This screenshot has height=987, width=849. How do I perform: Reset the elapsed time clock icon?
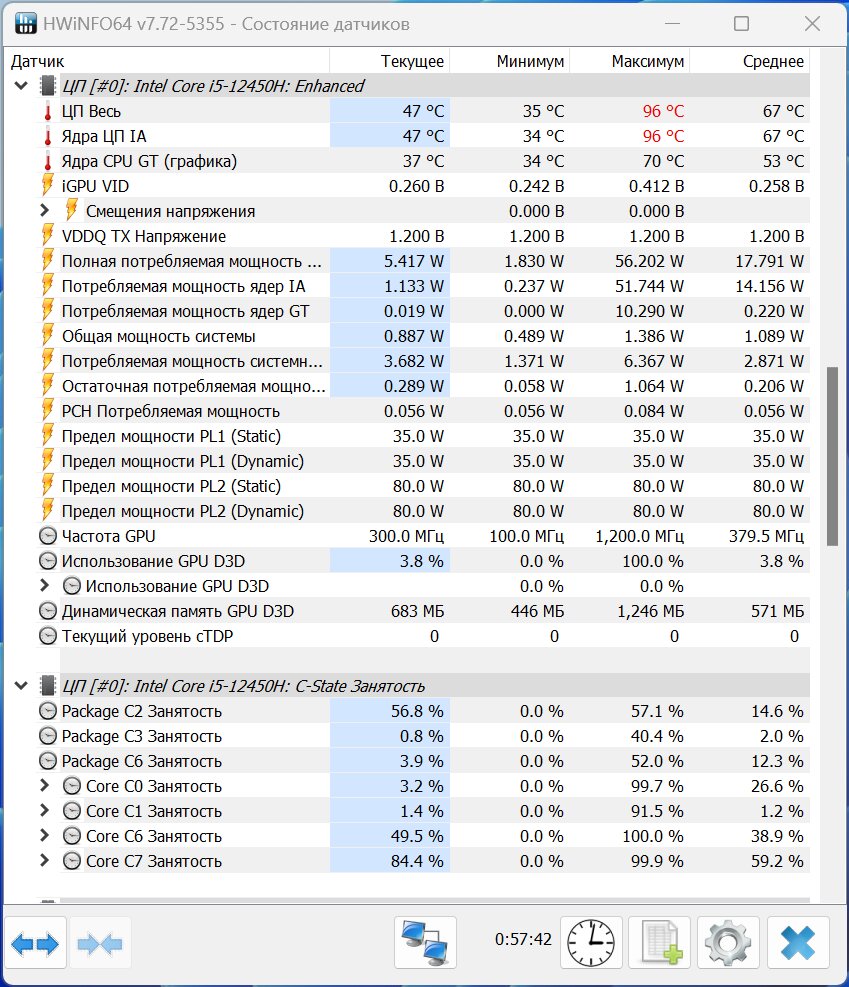point(591,942)
